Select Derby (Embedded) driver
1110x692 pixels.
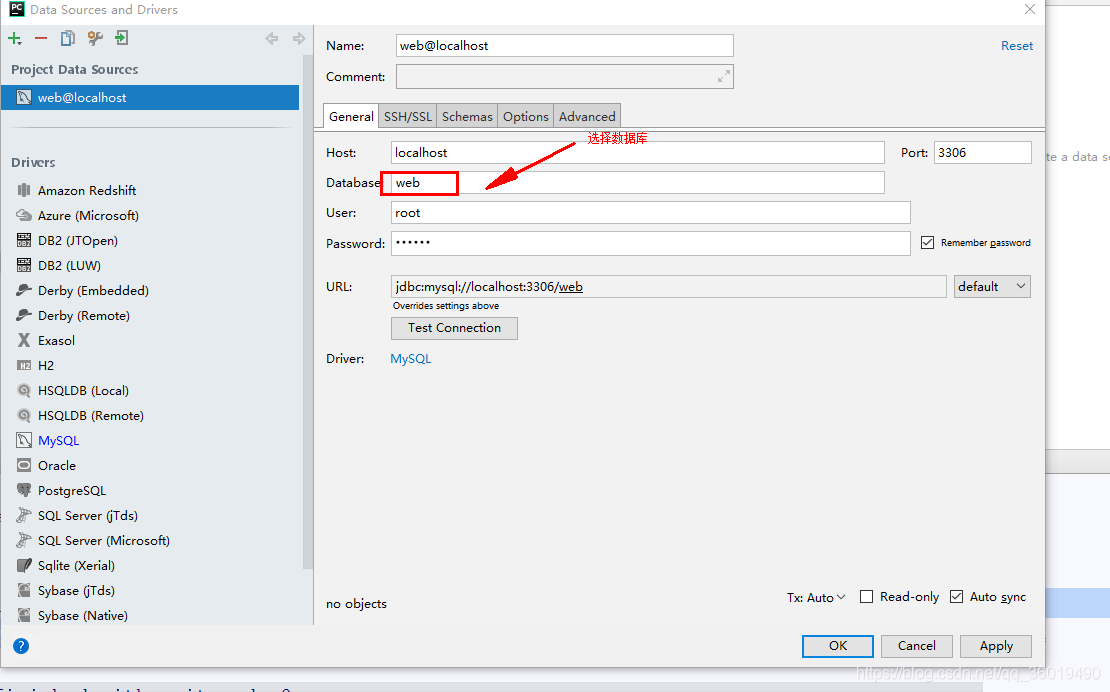click(x=93, y=290)
